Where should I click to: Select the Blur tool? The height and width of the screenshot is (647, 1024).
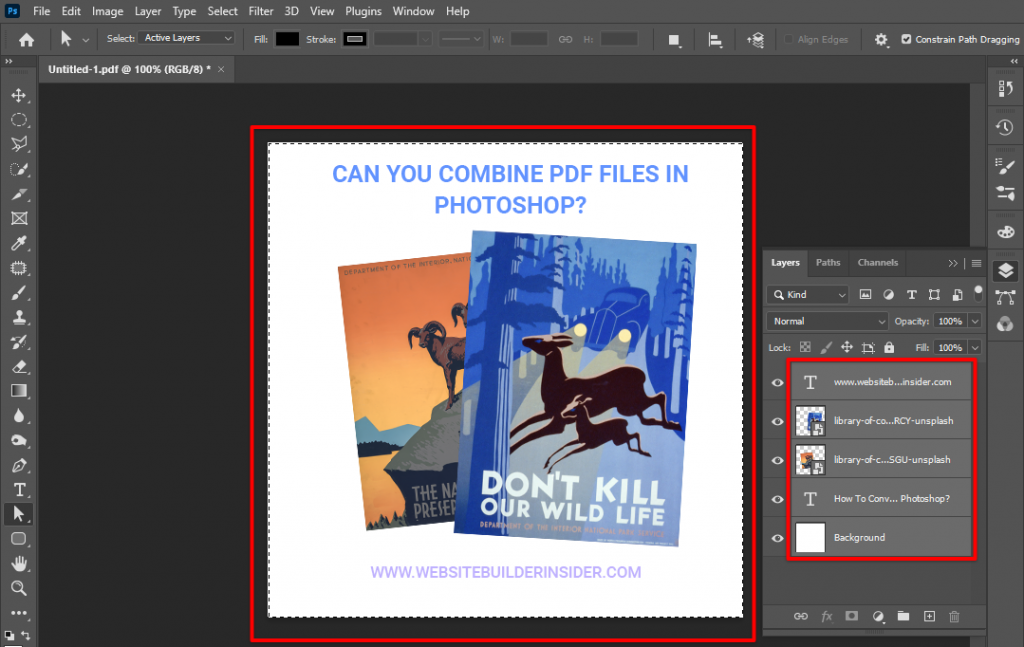point(18,416)
